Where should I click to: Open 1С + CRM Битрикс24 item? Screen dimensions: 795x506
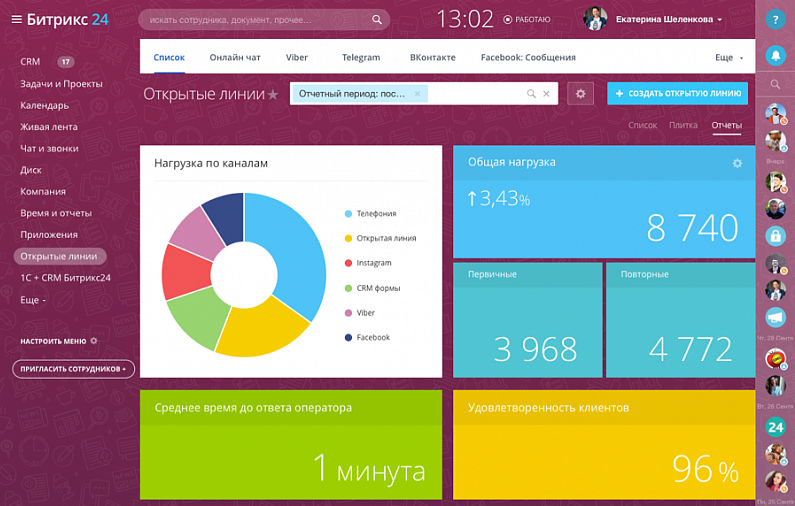pyautogui.click(x=65, y=278)
